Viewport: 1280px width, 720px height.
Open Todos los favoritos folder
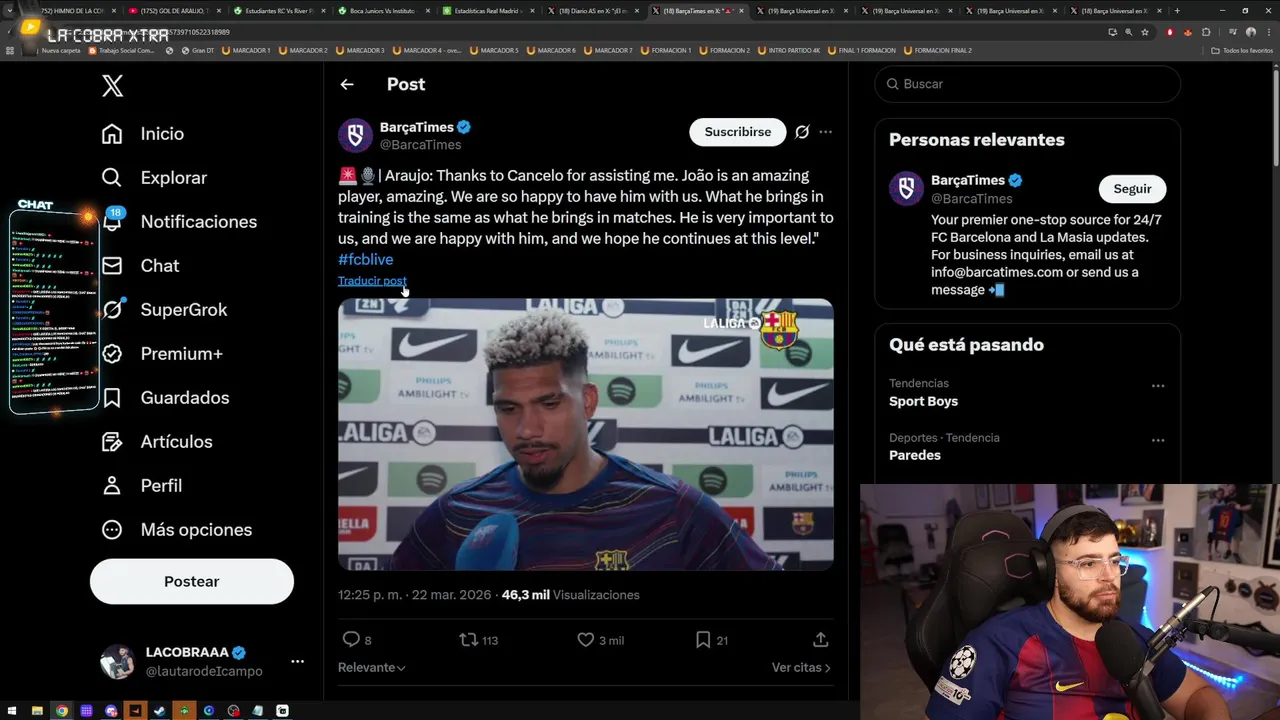click(x=1243, y=50)
